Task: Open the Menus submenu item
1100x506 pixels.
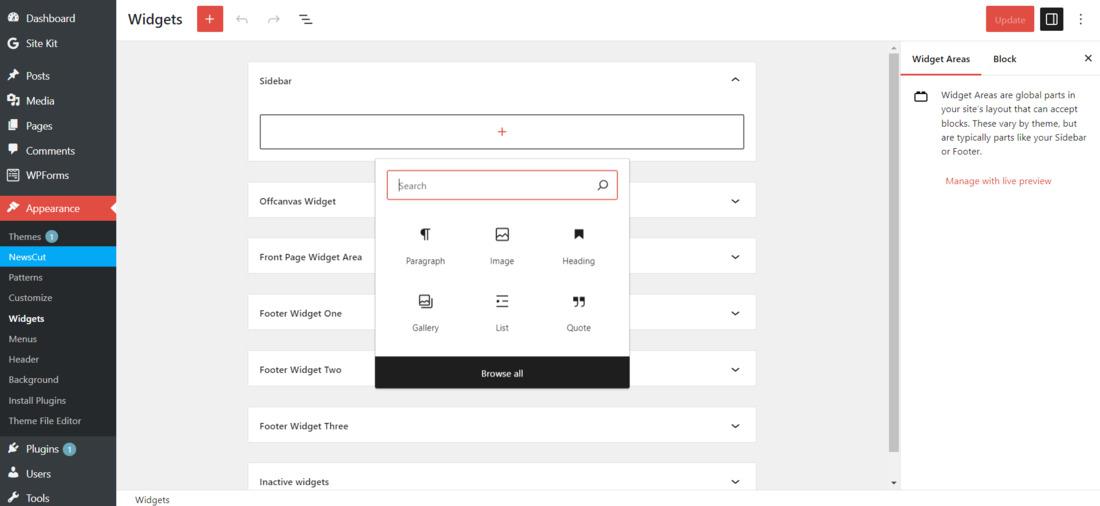Action: point(23,339)
